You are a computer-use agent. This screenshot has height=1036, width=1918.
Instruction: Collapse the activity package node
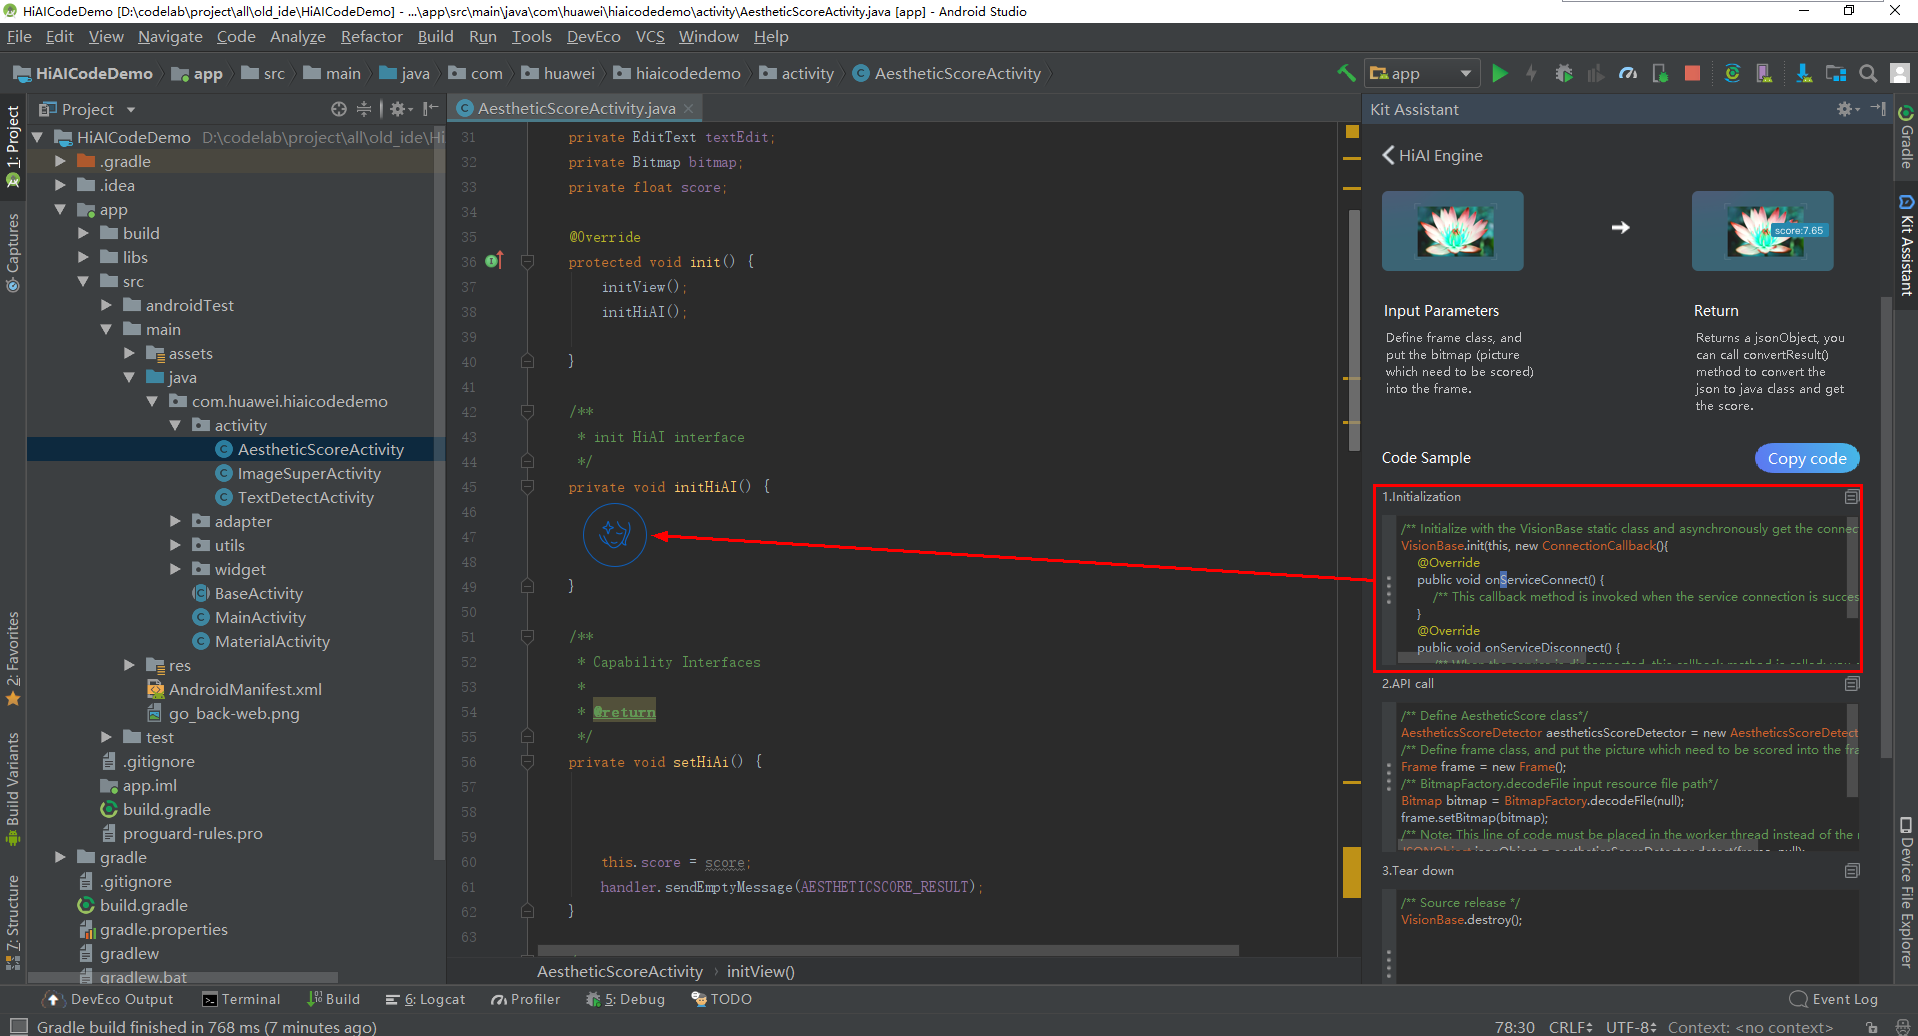(x=175, y=425)
